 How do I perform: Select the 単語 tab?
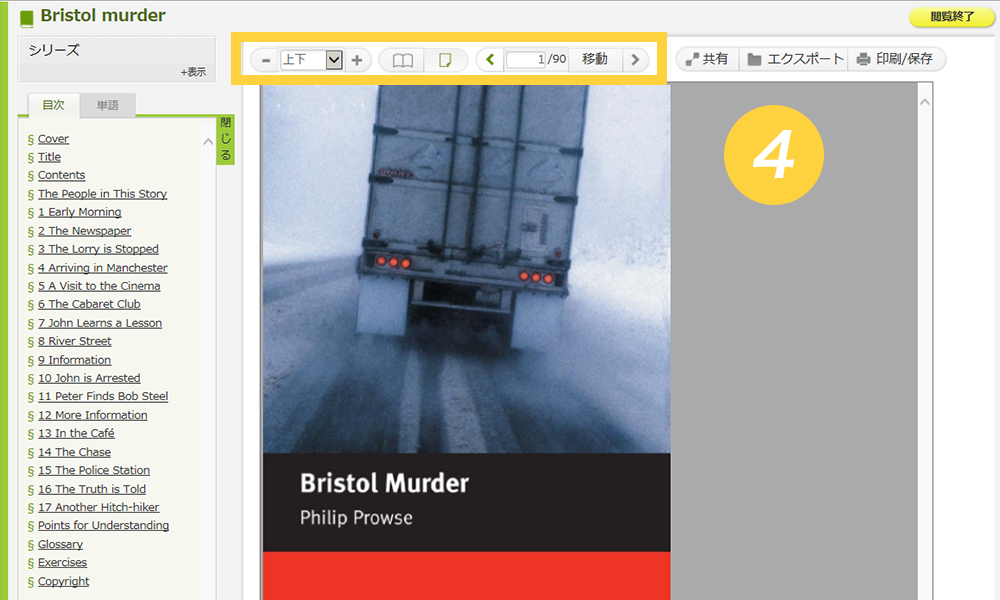click(107, 105)
